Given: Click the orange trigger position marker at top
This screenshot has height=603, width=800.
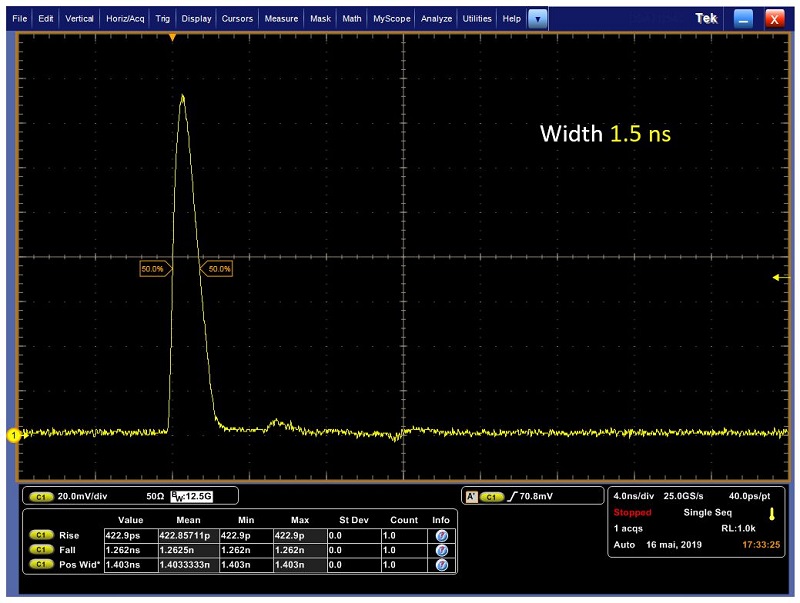Looking at the screenshot, I should pyautogui.click(x=172, y=37).
